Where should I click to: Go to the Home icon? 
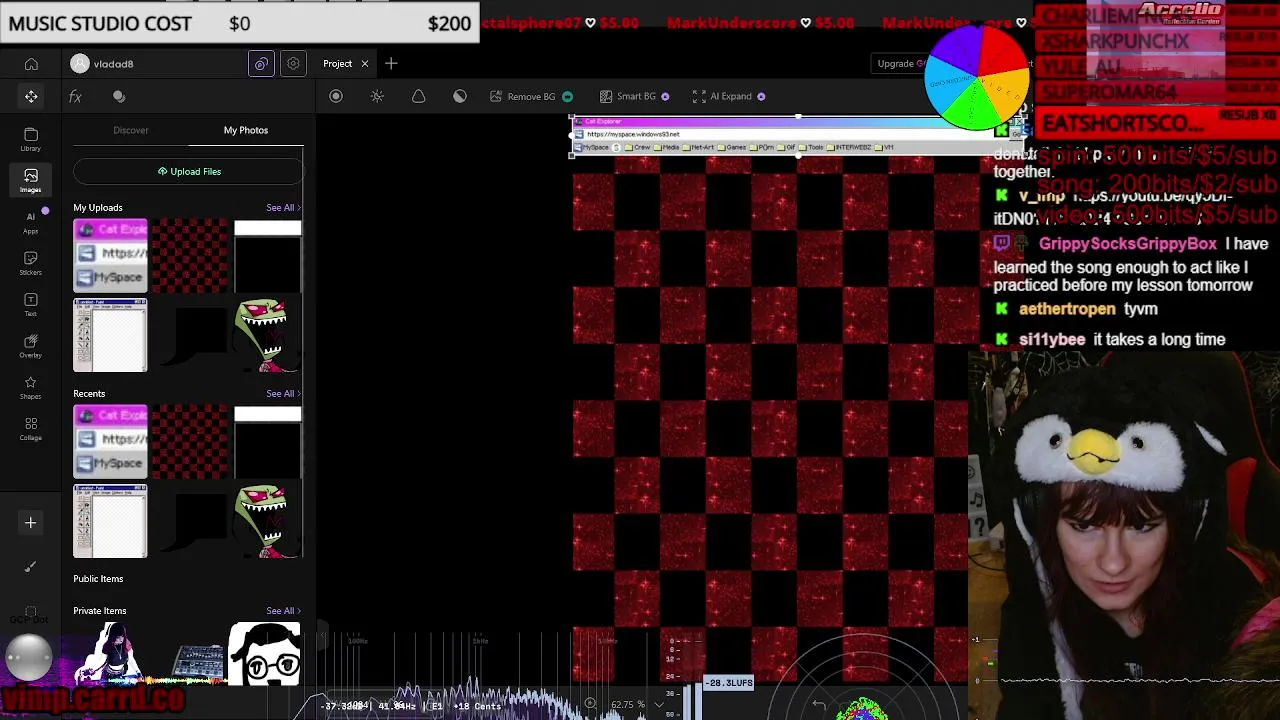[31, 64]
